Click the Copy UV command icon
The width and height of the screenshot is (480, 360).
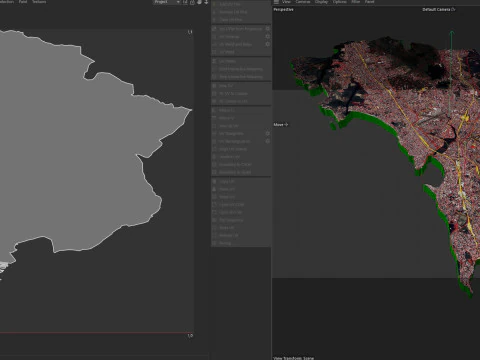pos(215,181)
